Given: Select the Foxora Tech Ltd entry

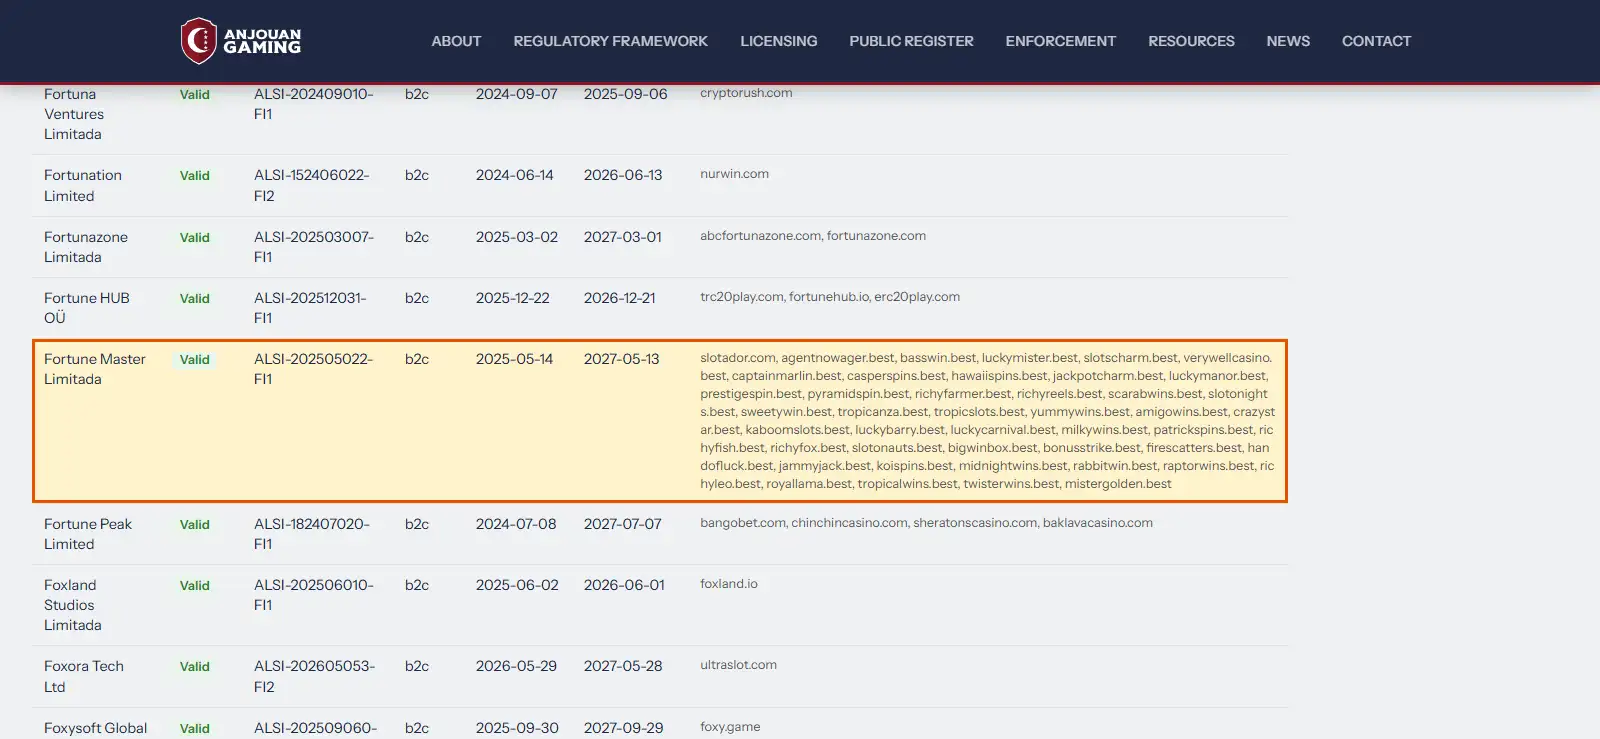Looking at the screenshot, I should click(x=84, y=676).
